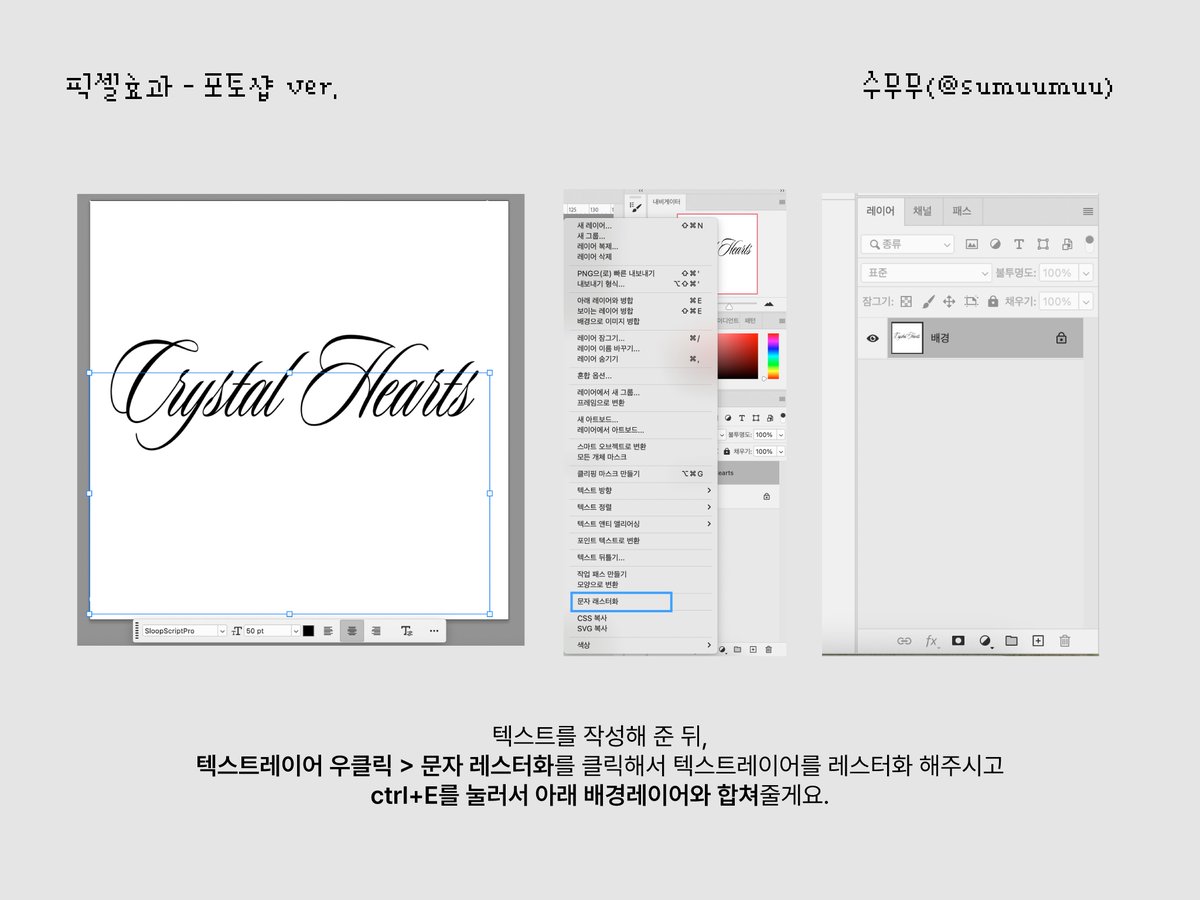Choose 새 레이어... in context menu
This screenshot has width=1200, height=900.
pos(642,226)
